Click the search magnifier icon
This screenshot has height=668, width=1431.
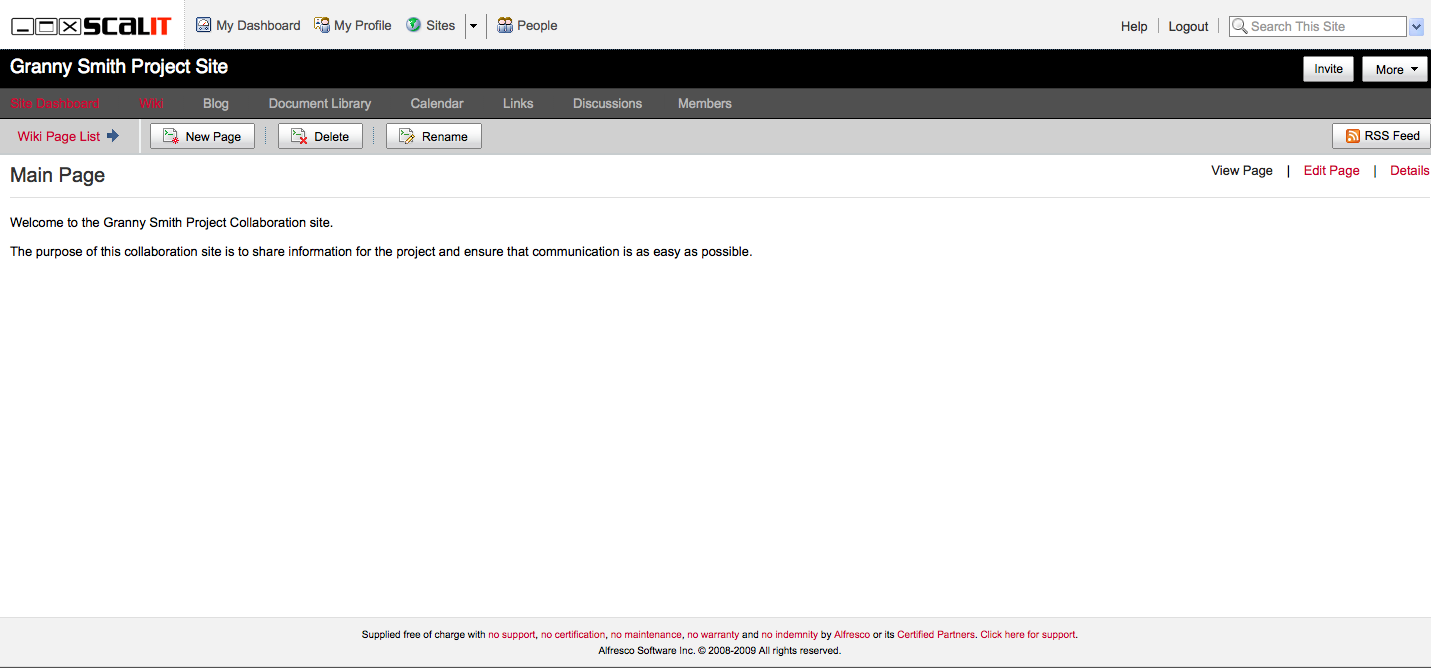coord(1240,26)
